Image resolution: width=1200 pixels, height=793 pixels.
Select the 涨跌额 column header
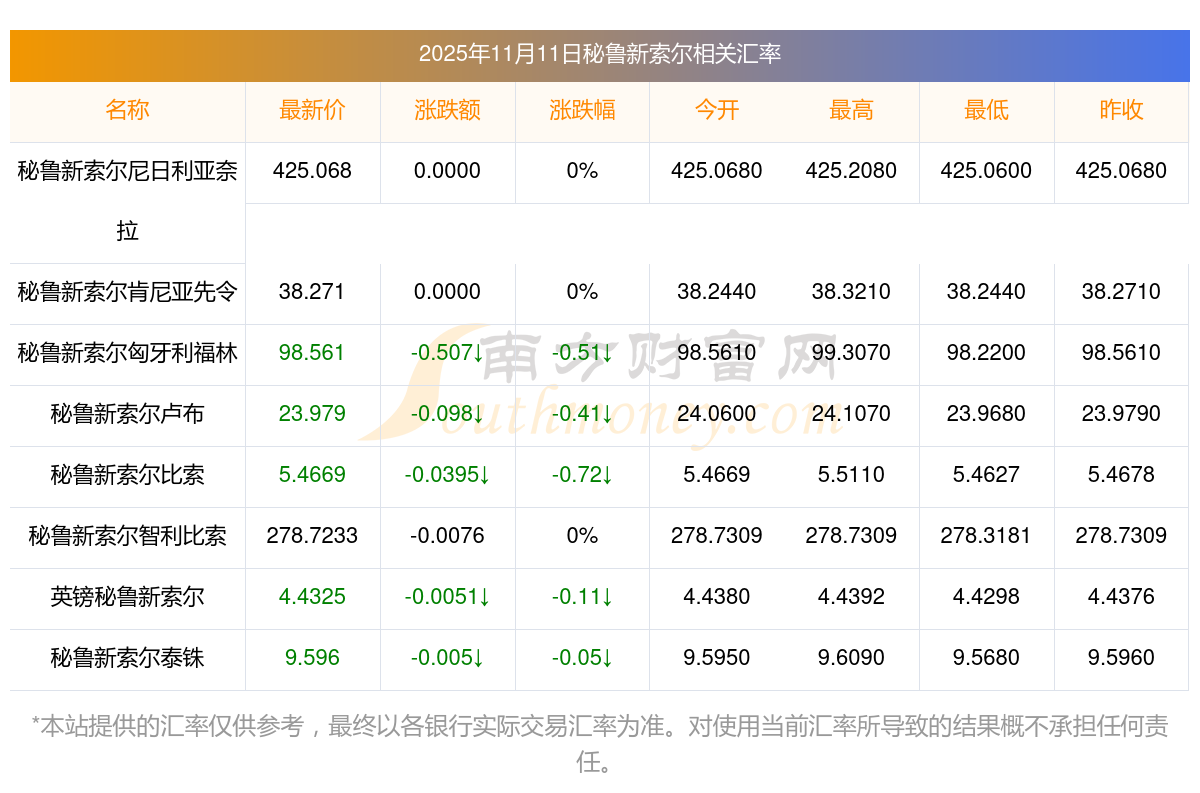(x=447, y=111)
